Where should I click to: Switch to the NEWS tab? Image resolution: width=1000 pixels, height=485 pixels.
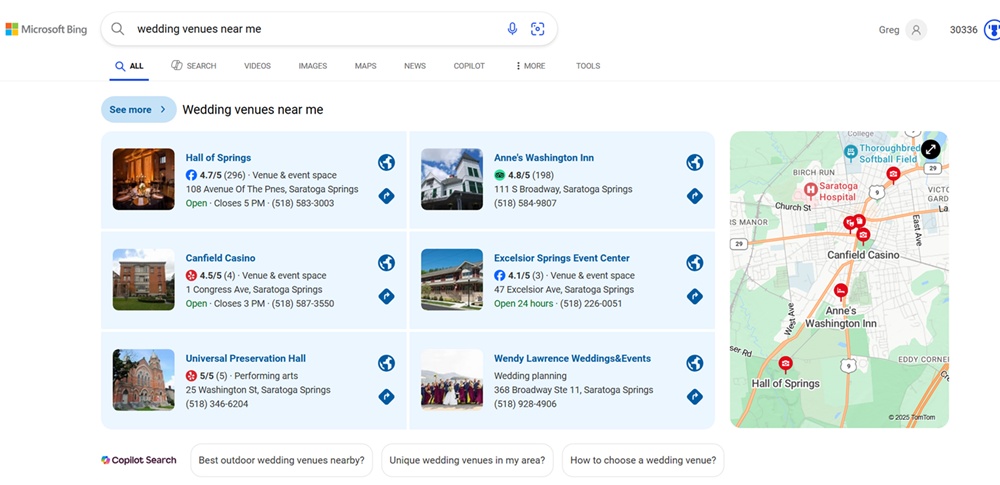415,66
